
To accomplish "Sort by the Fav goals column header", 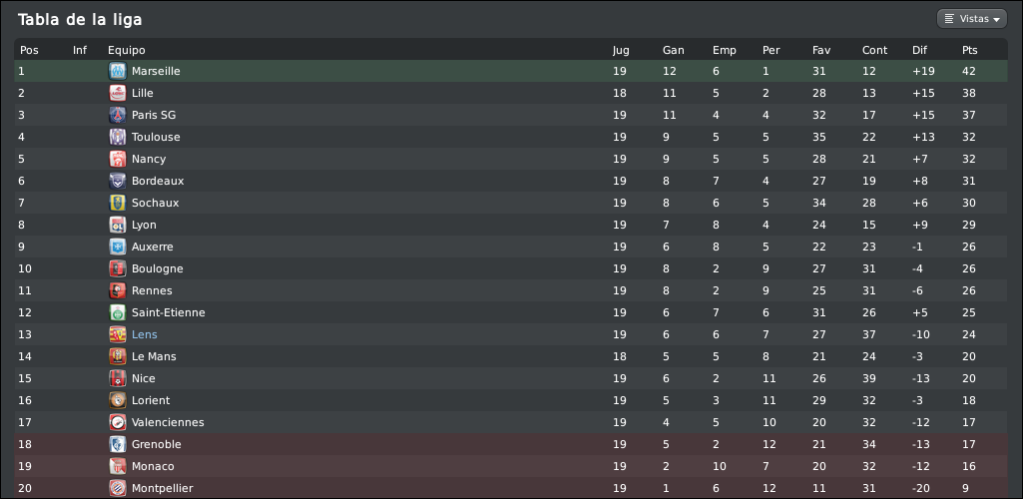I will coord(821,50).
